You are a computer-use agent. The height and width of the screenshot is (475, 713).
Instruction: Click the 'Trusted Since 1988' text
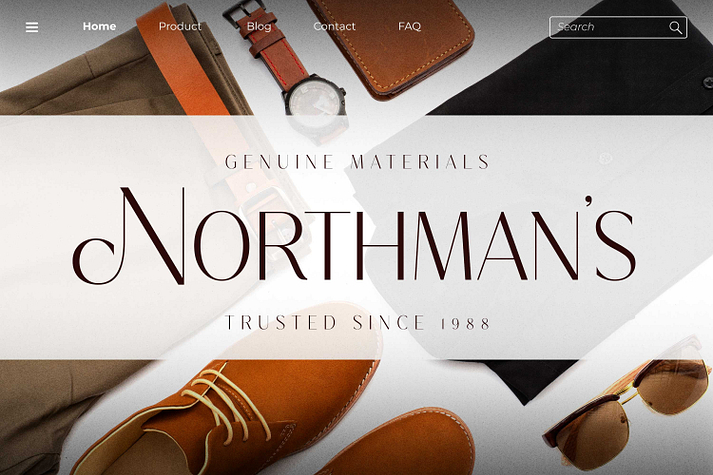[358, 323]
